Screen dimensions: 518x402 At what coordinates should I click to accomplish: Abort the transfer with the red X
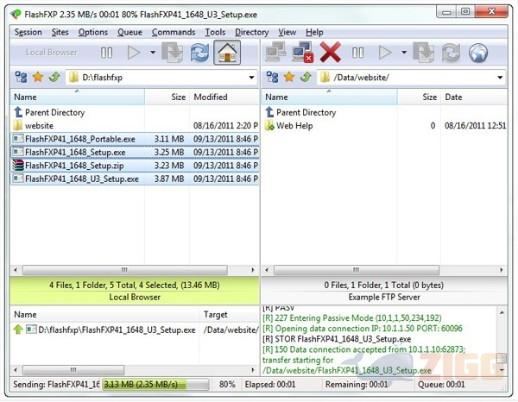pos(330,52)
